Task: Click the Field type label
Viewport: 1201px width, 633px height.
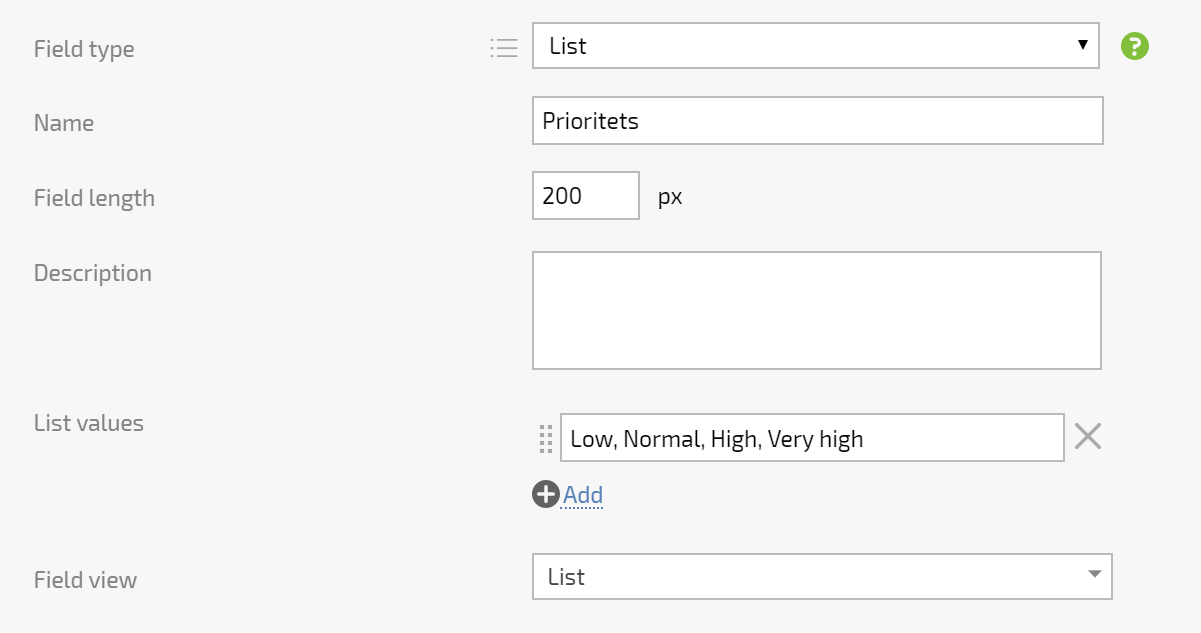Action: tap(84, 49)
